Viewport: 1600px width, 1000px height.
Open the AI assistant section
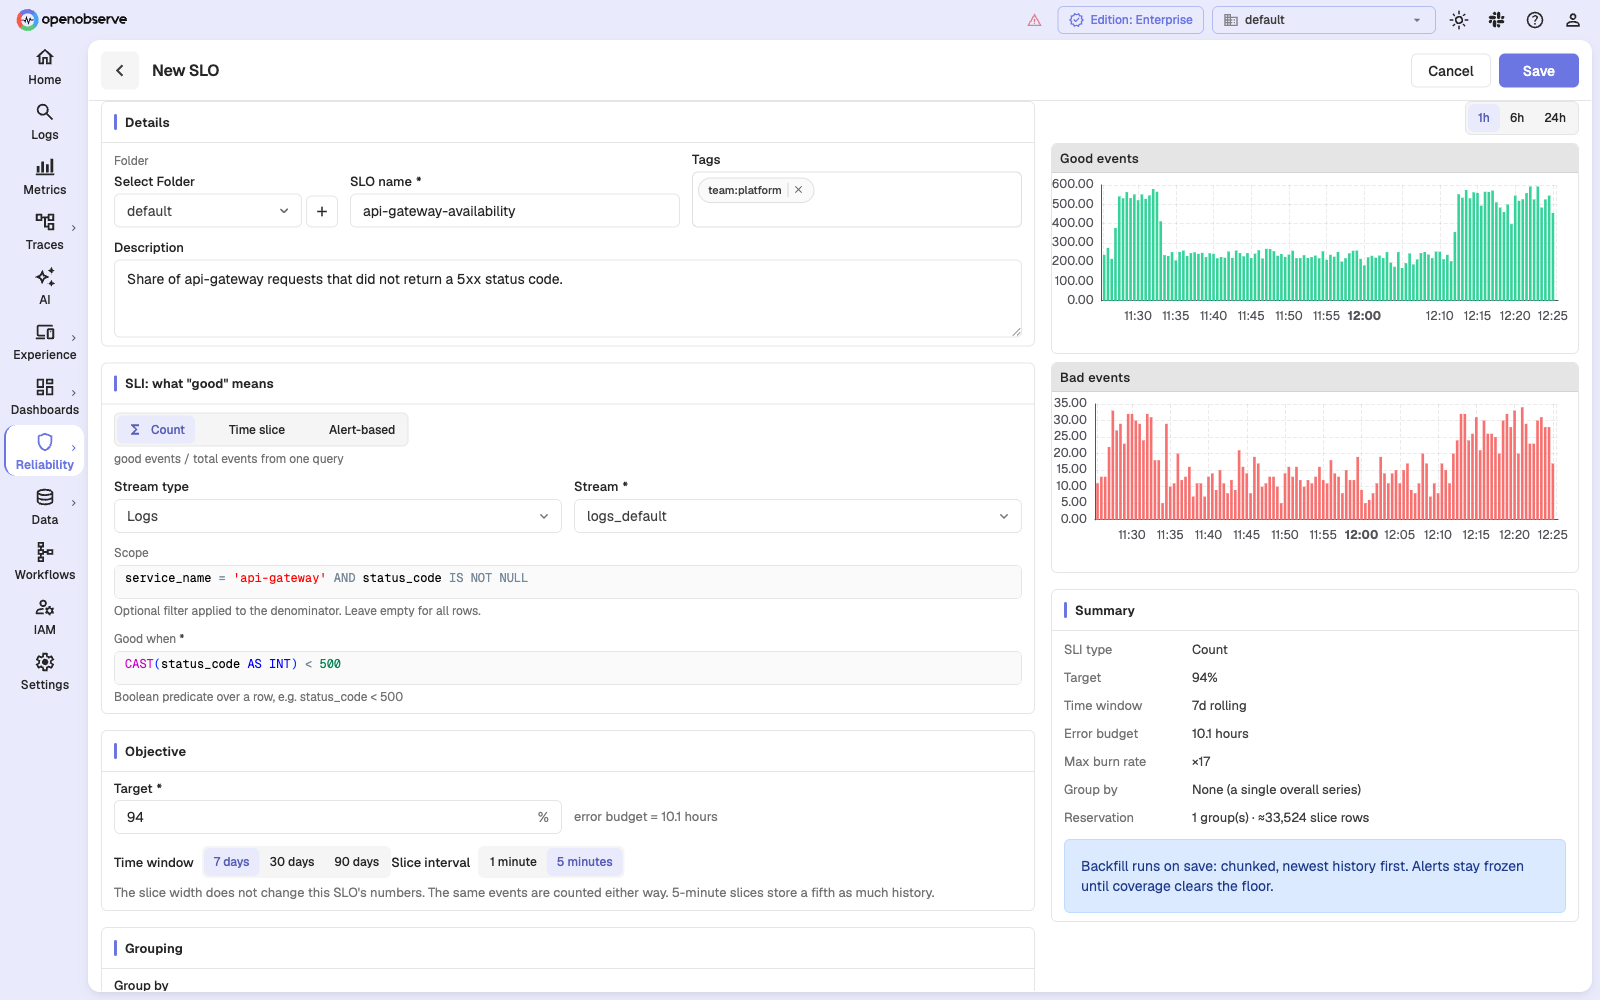point(44,287)
